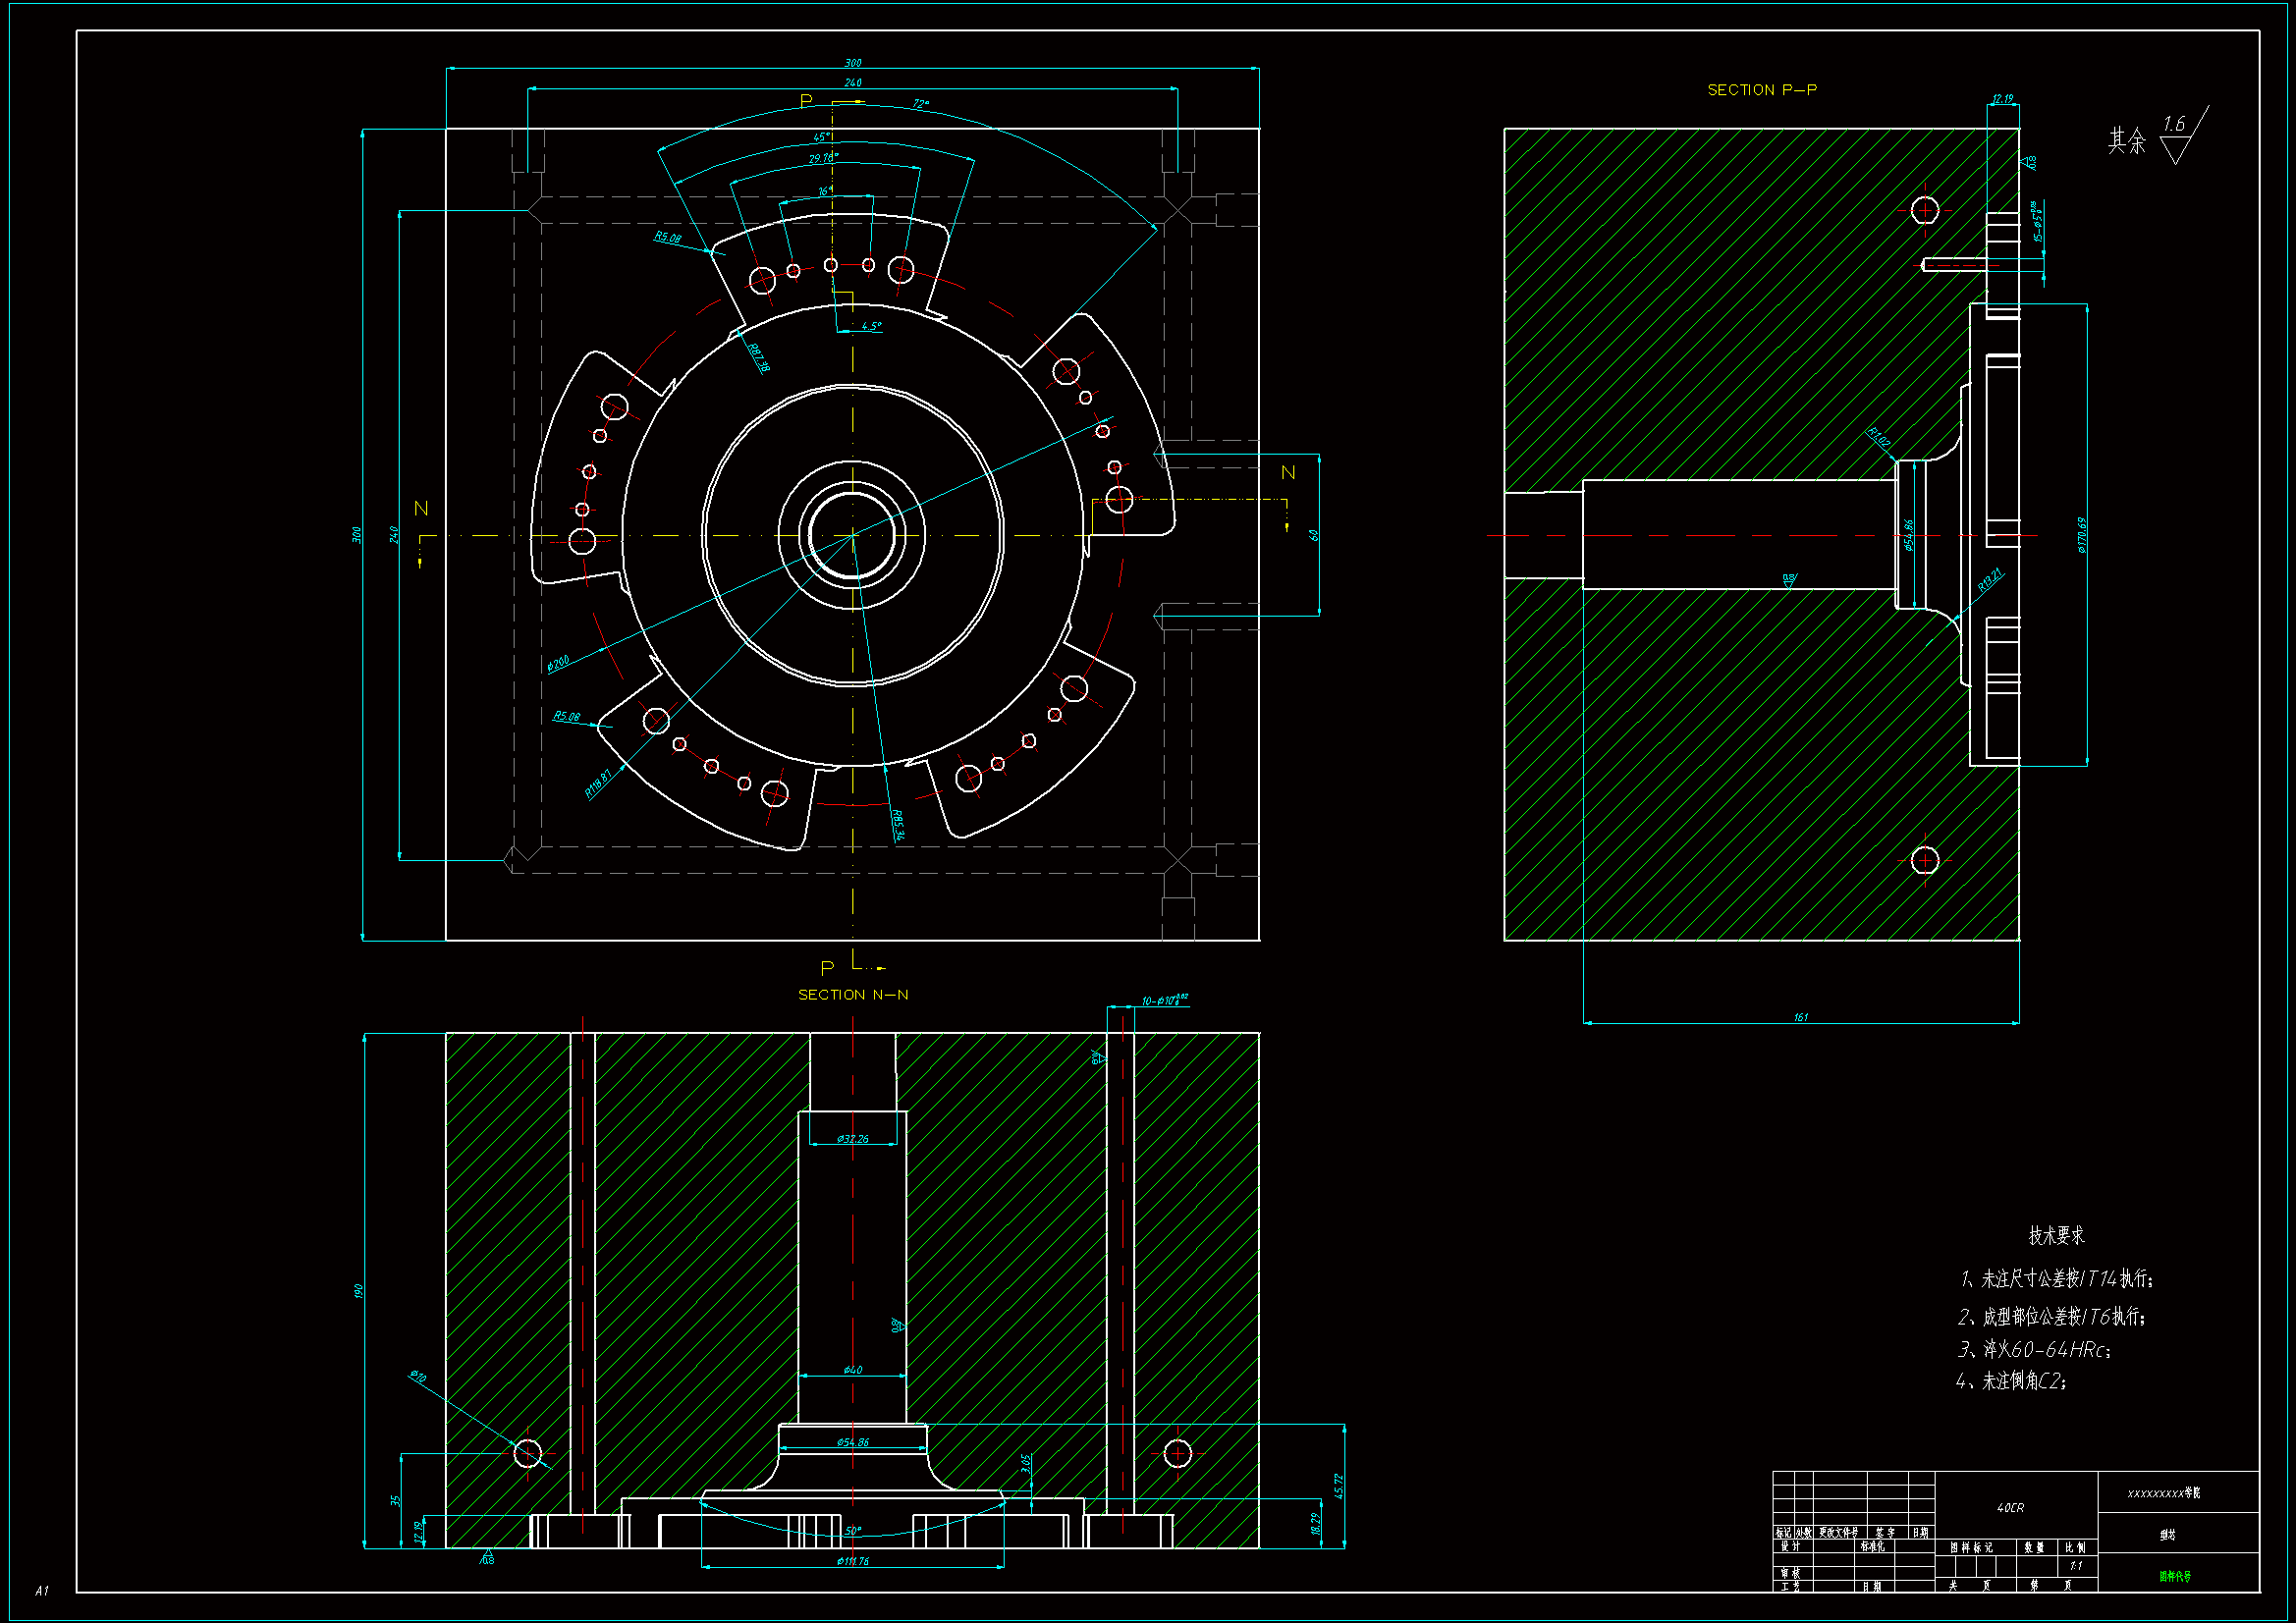Click the SECTION P-P view title

[1761, 90]
